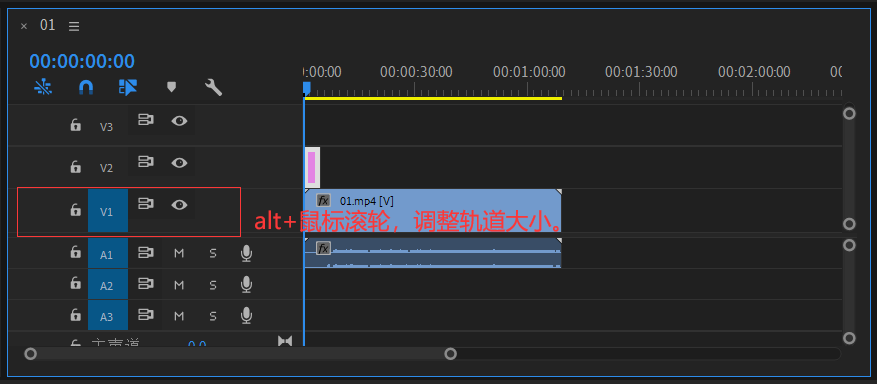This screenshot has height=384, width=877.
Task: Toggle sync lock for V2
Action: pos(146,162)
